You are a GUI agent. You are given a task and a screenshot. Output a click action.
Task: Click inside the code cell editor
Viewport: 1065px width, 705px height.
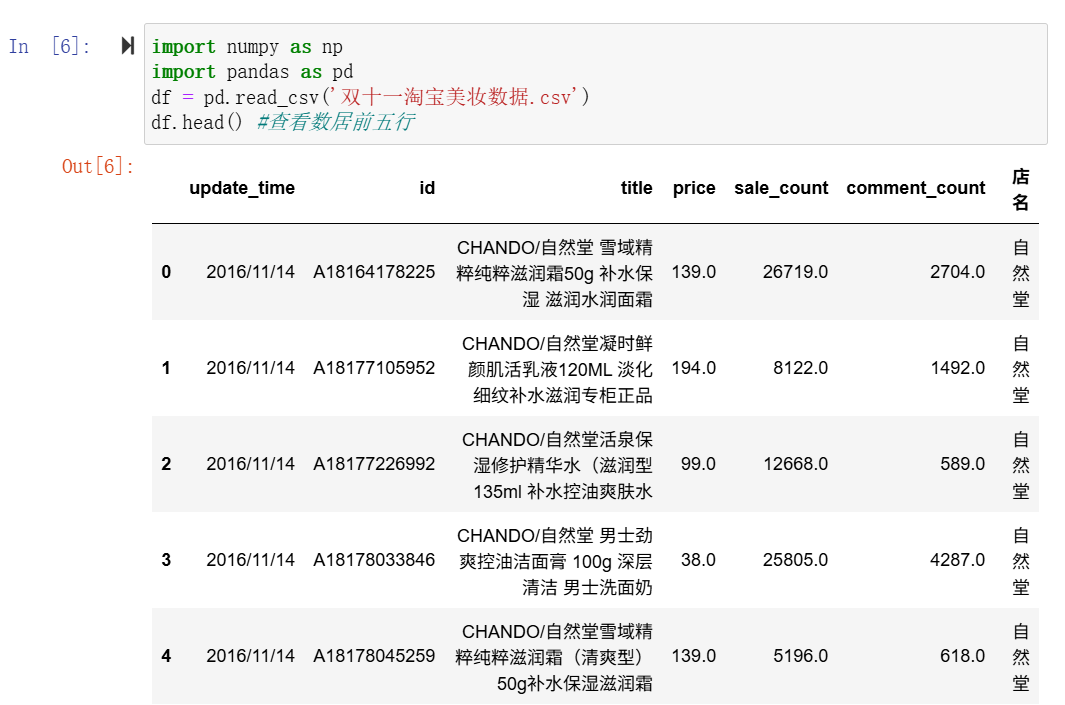[x=596, y=84]
